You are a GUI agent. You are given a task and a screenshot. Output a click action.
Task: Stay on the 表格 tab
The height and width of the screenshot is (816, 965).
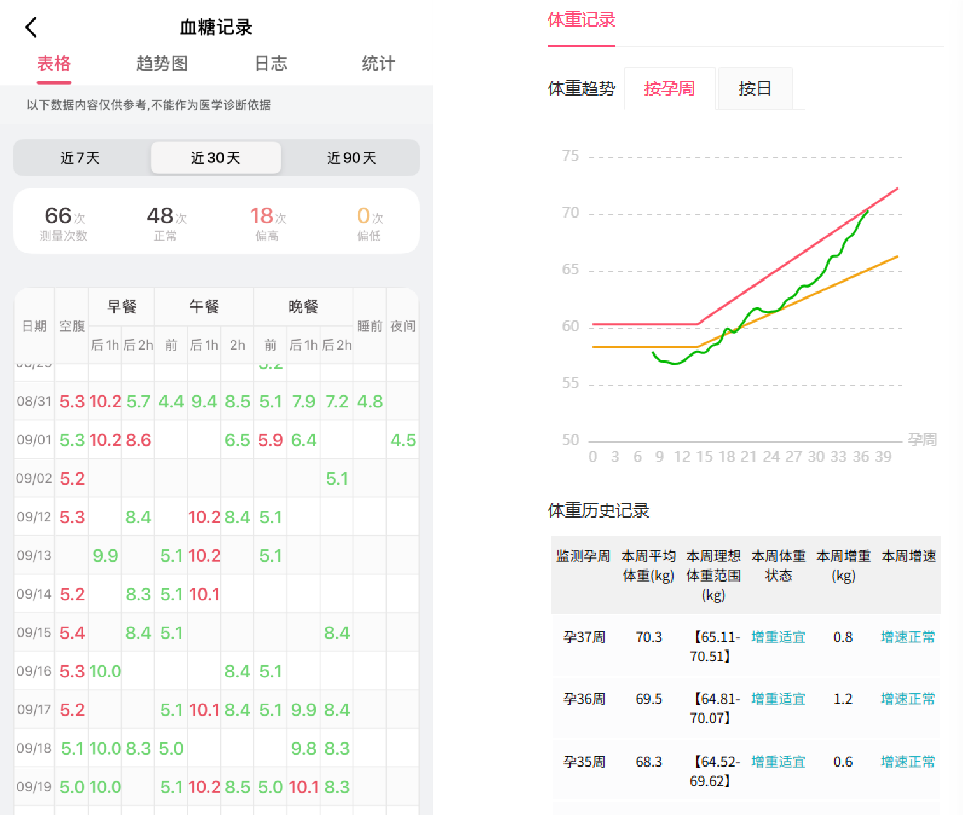pos(54,63)
